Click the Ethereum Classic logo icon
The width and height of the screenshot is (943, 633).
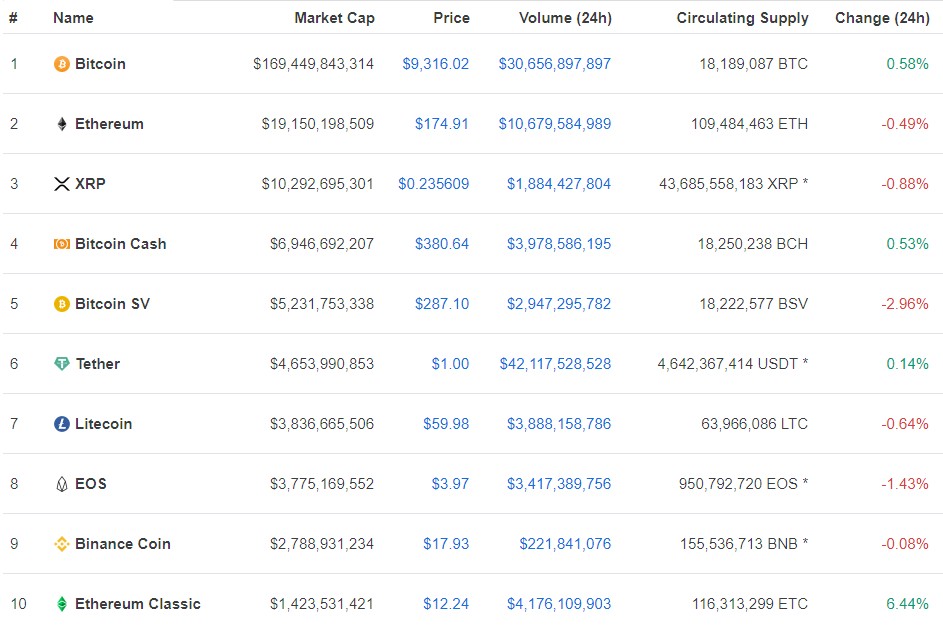pos(61,604)
